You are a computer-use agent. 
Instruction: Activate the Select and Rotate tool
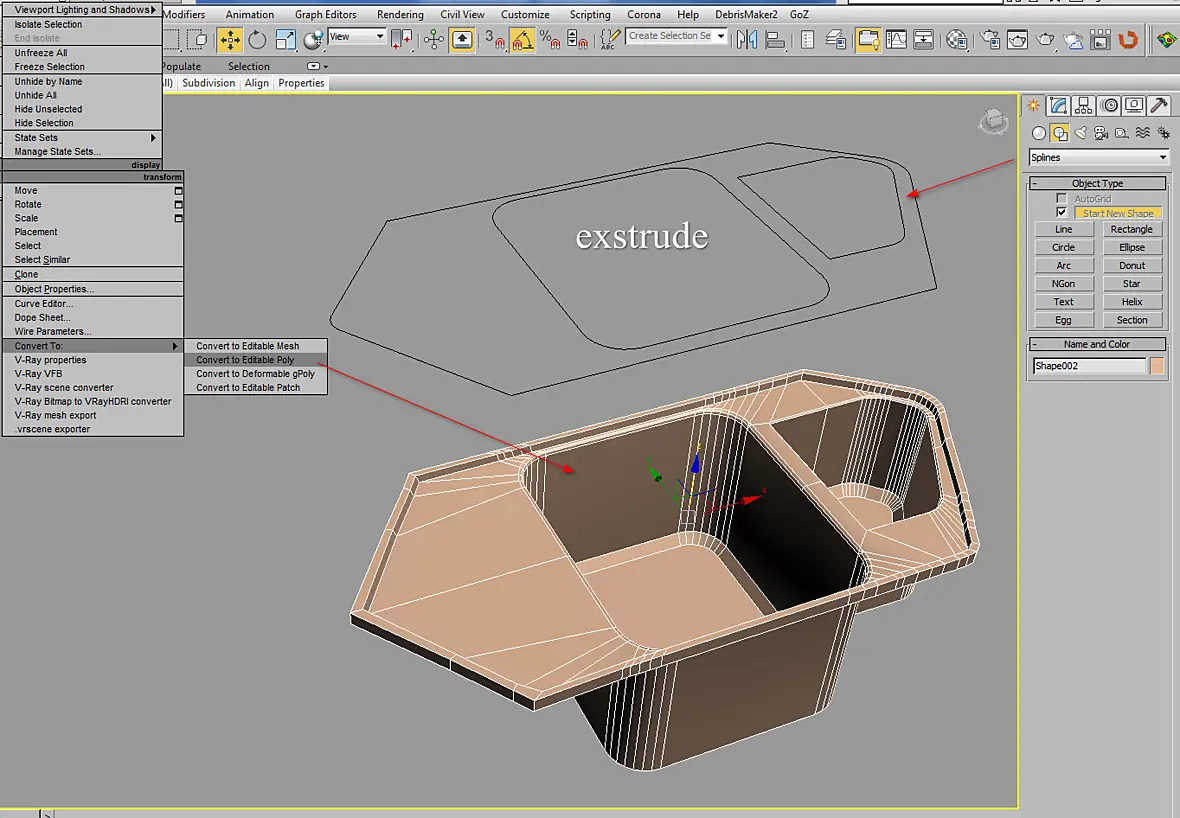[x=257, y=39]
